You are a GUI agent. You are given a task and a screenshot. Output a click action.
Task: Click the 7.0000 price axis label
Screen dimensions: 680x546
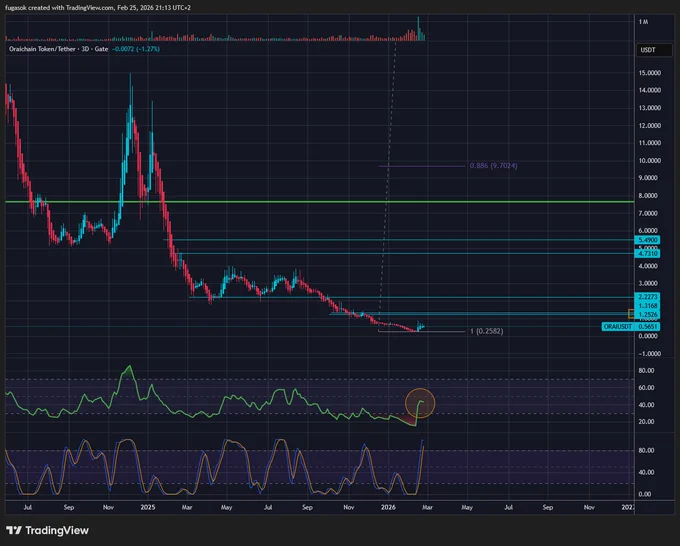point(650,213)
